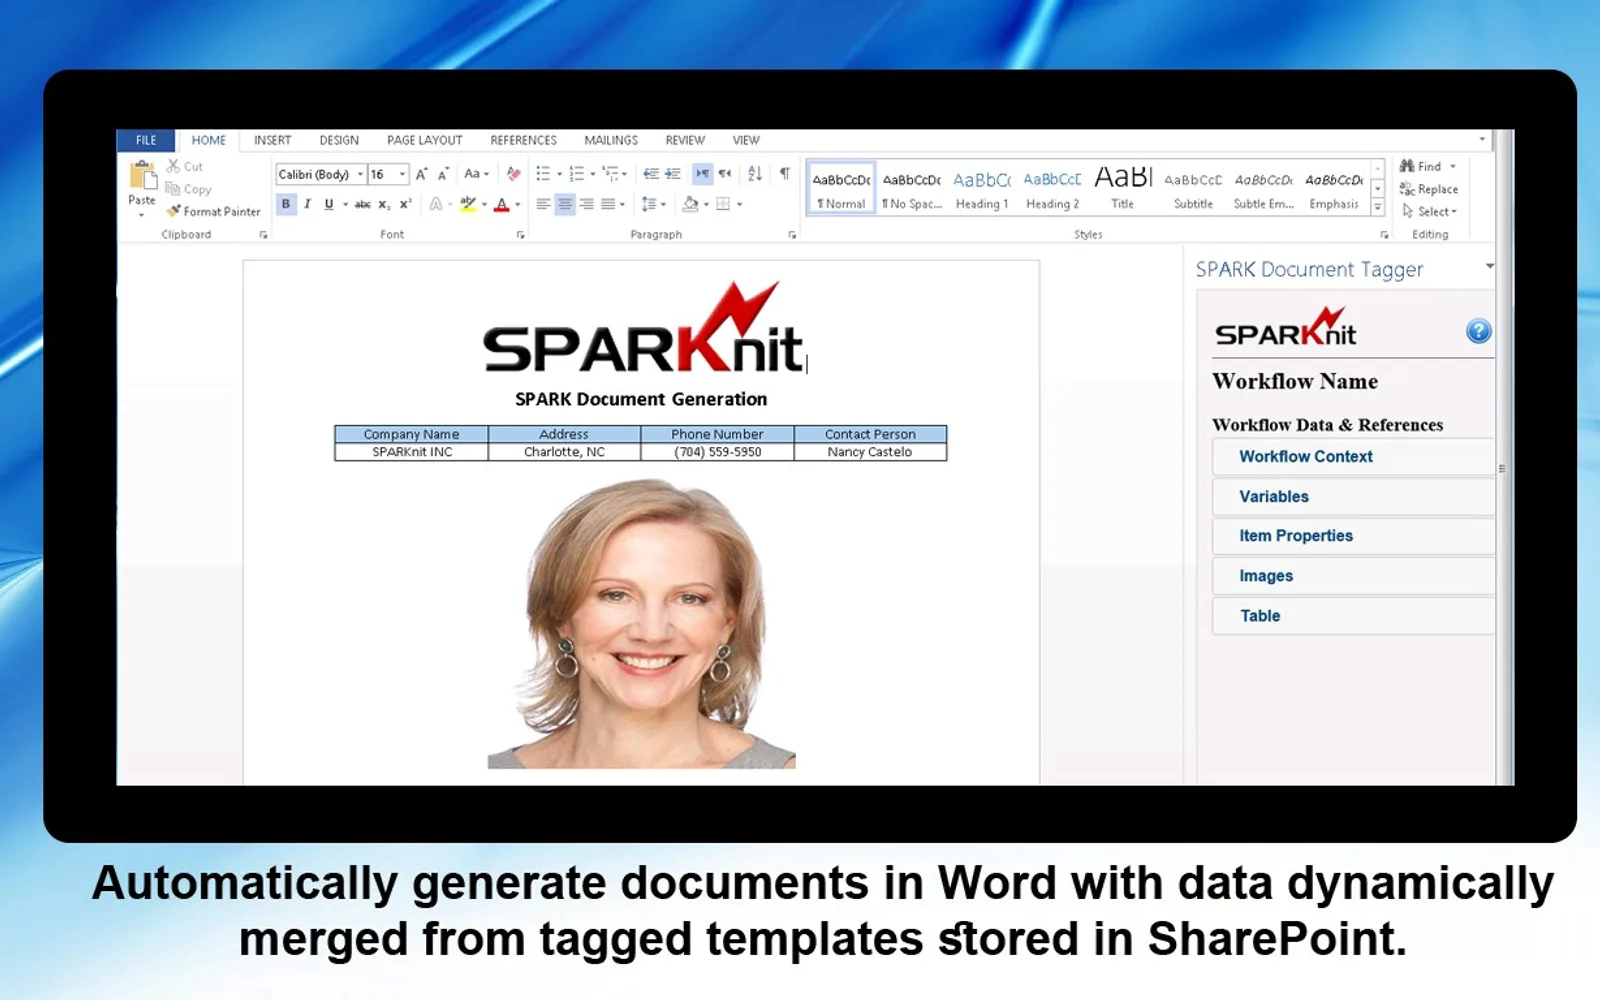Increase font size with Grow Font icon
1600x1000 pixels.
[422, 174]
